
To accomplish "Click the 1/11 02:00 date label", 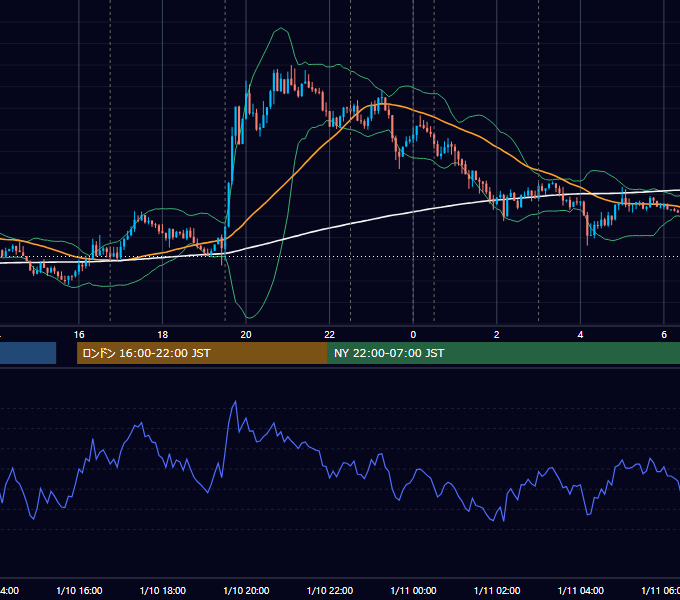I will click(x=497, y=590).
